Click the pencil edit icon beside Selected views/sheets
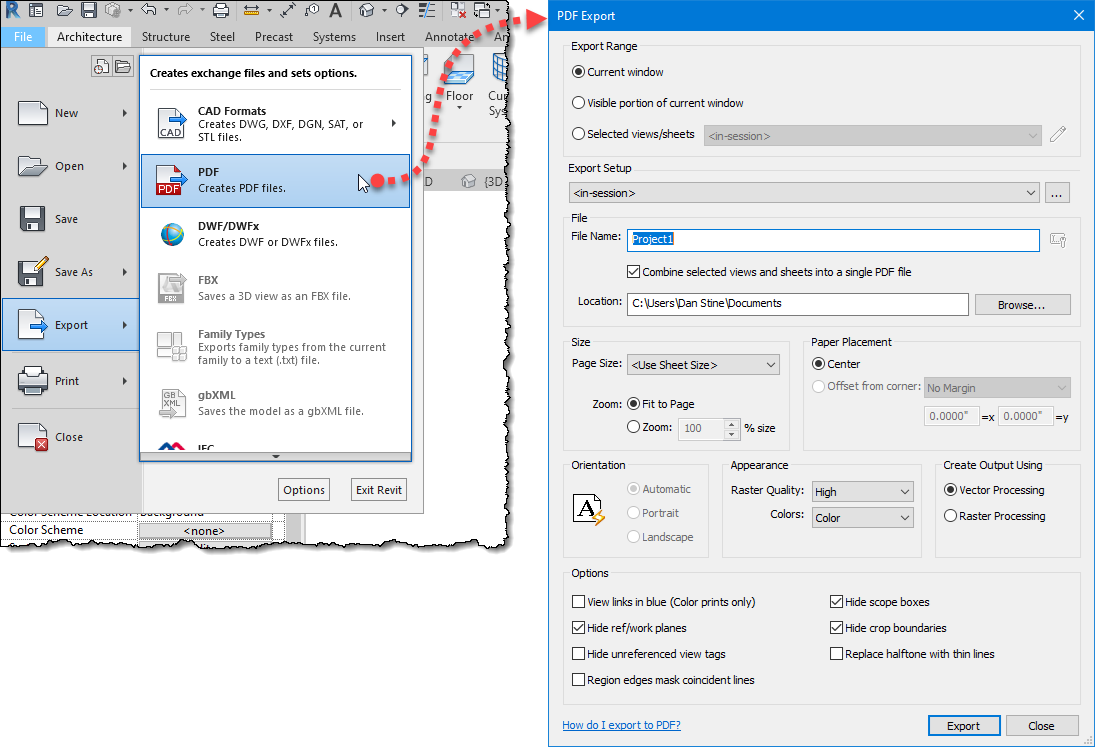This screenshot has height=747, width=1095. 1058,134
